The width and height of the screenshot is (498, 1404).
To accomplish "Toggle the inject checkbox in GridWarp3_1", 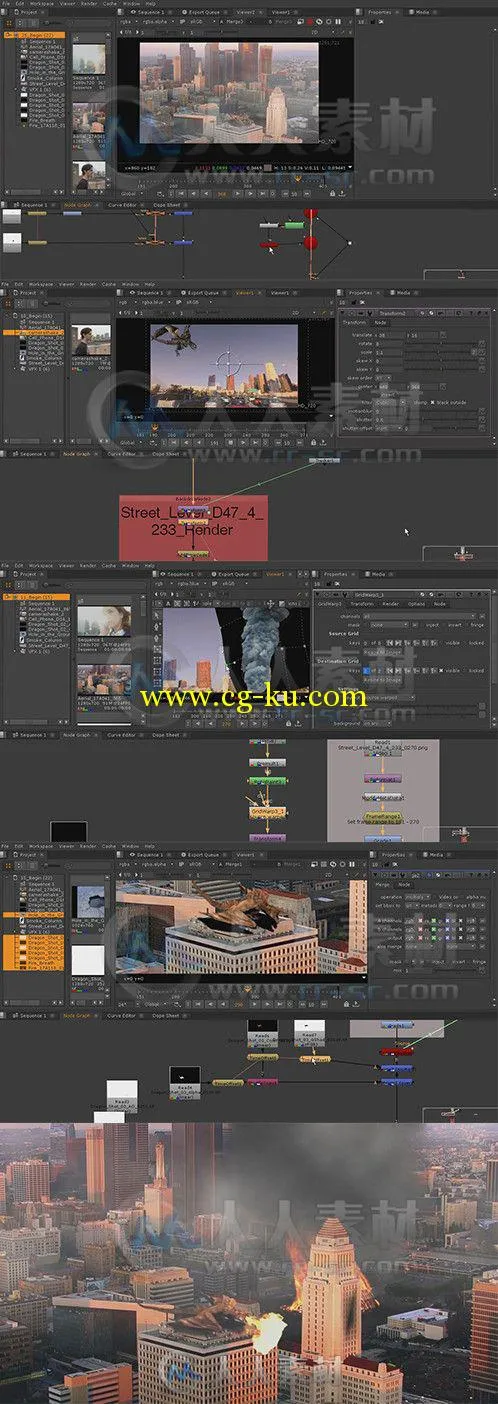I will (x=422, y=625).
